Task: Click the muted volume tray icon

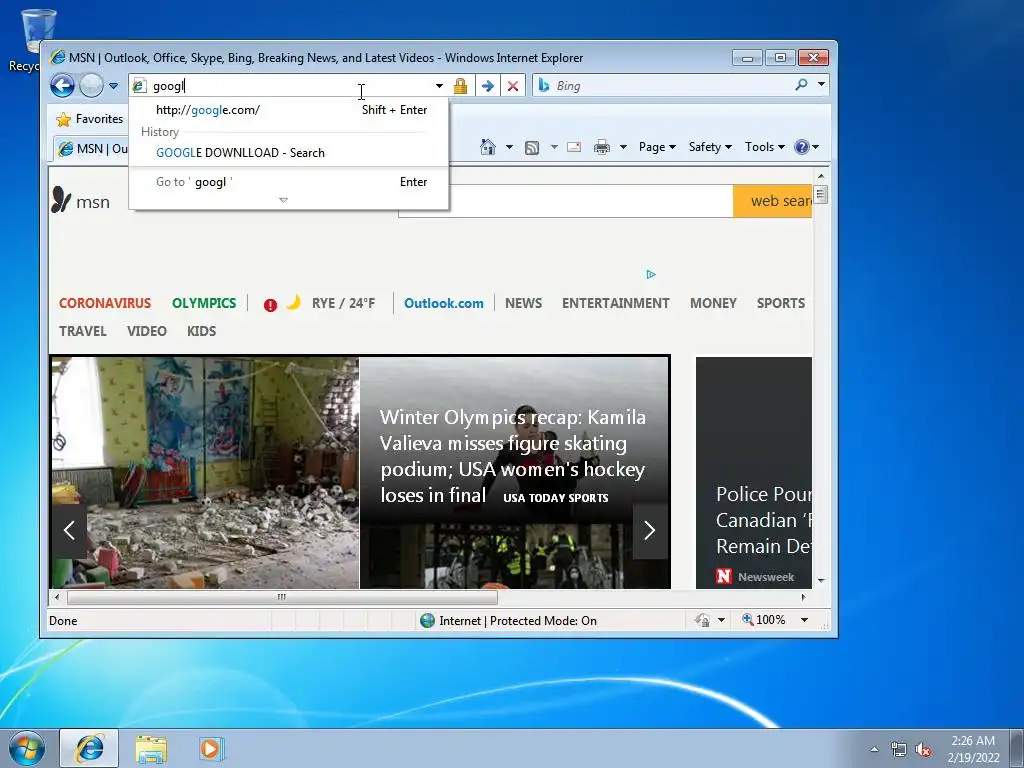Action: point(923,750)
